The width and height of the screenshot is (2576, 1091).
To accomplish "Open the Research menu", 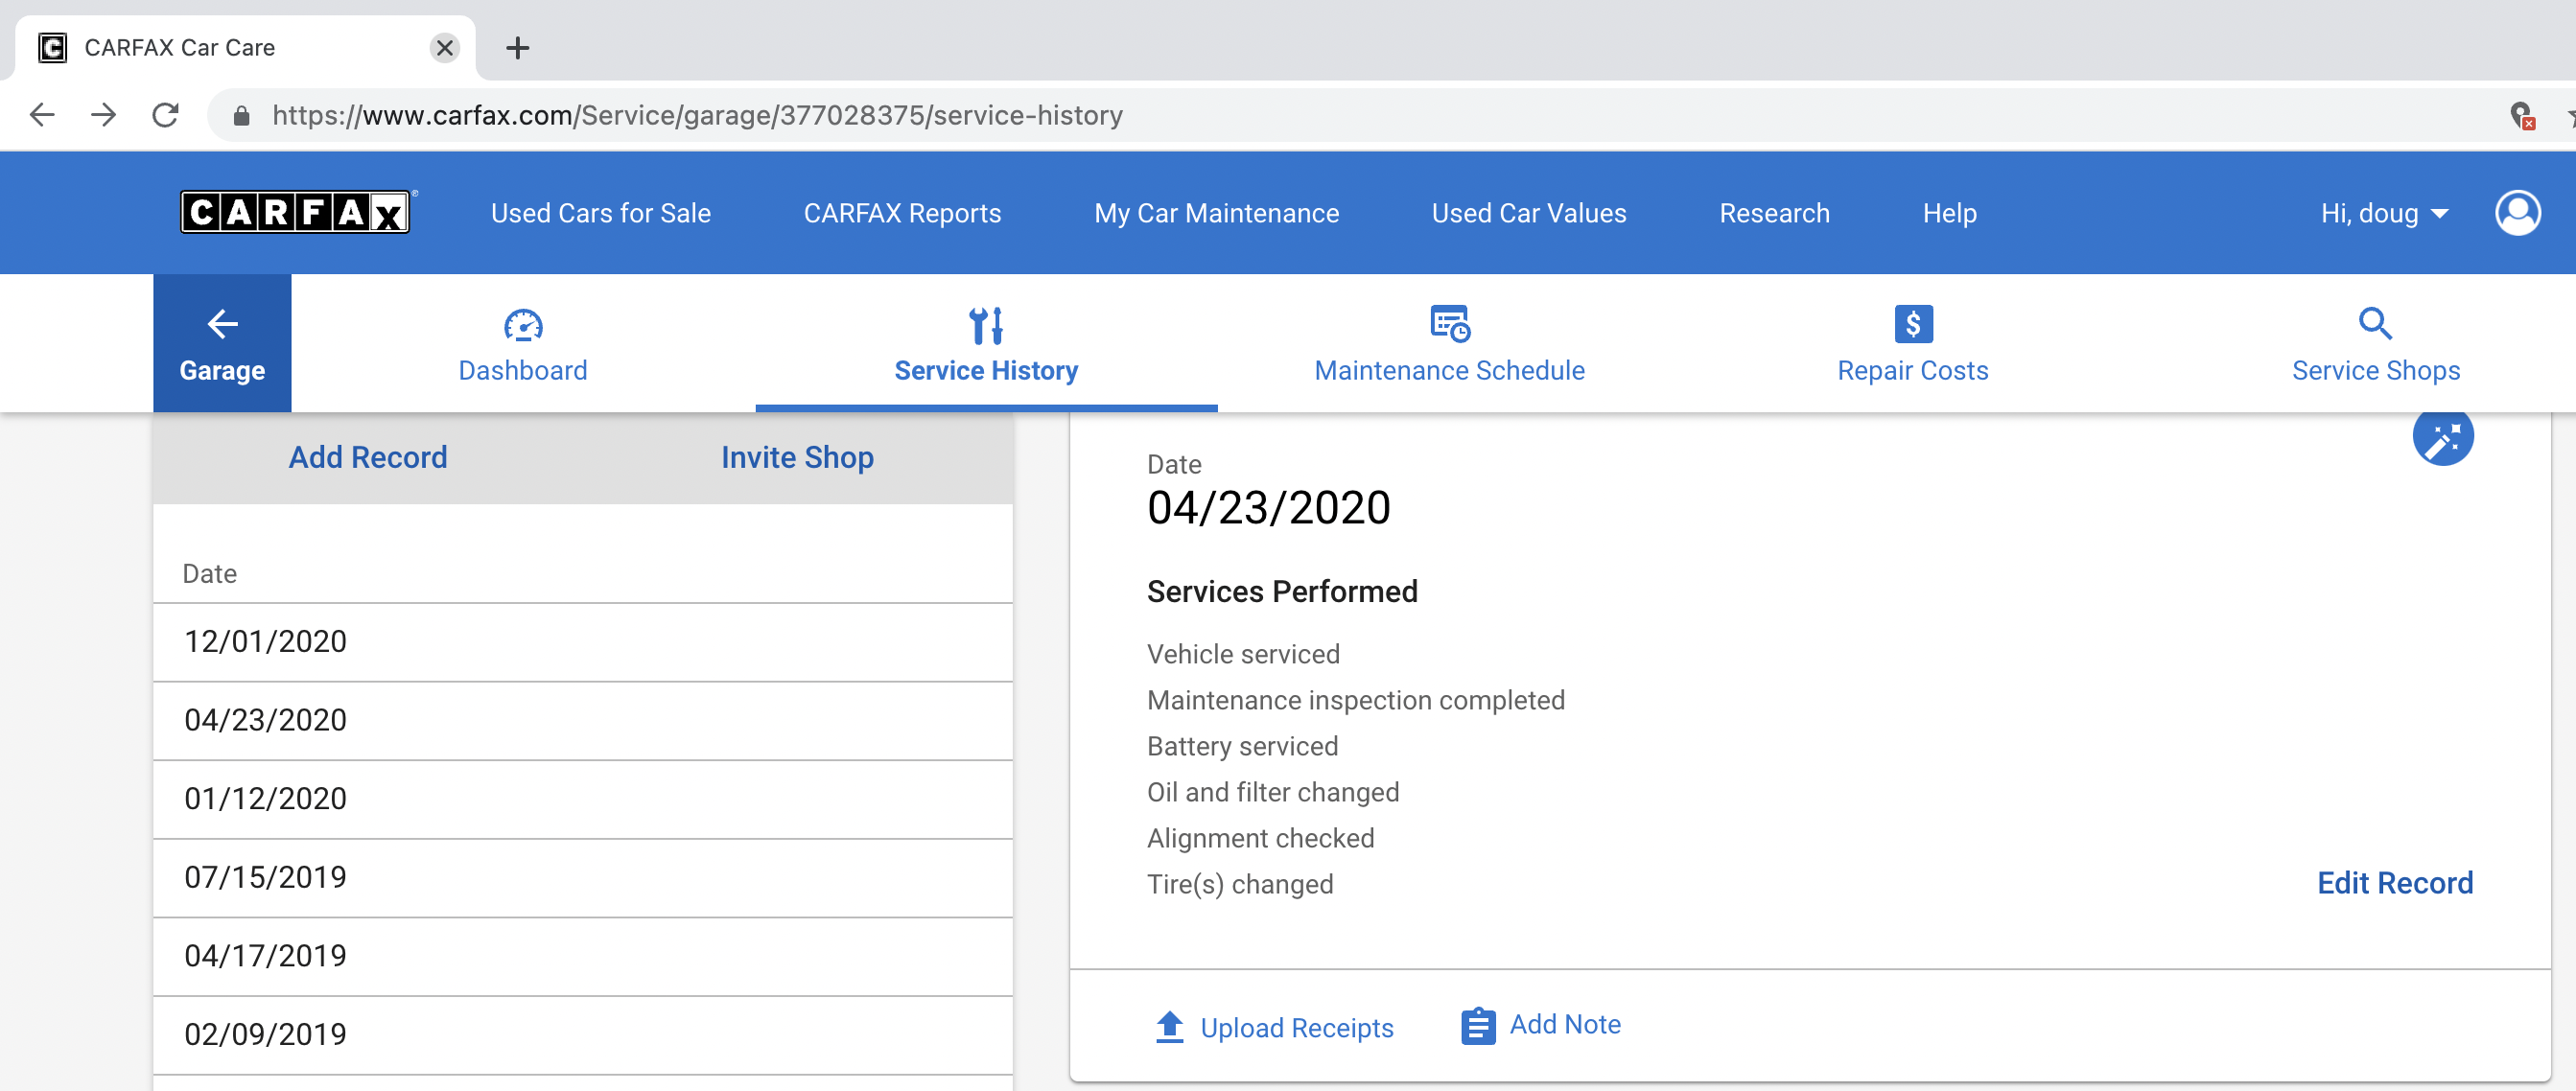I will tap(1774, 213).
